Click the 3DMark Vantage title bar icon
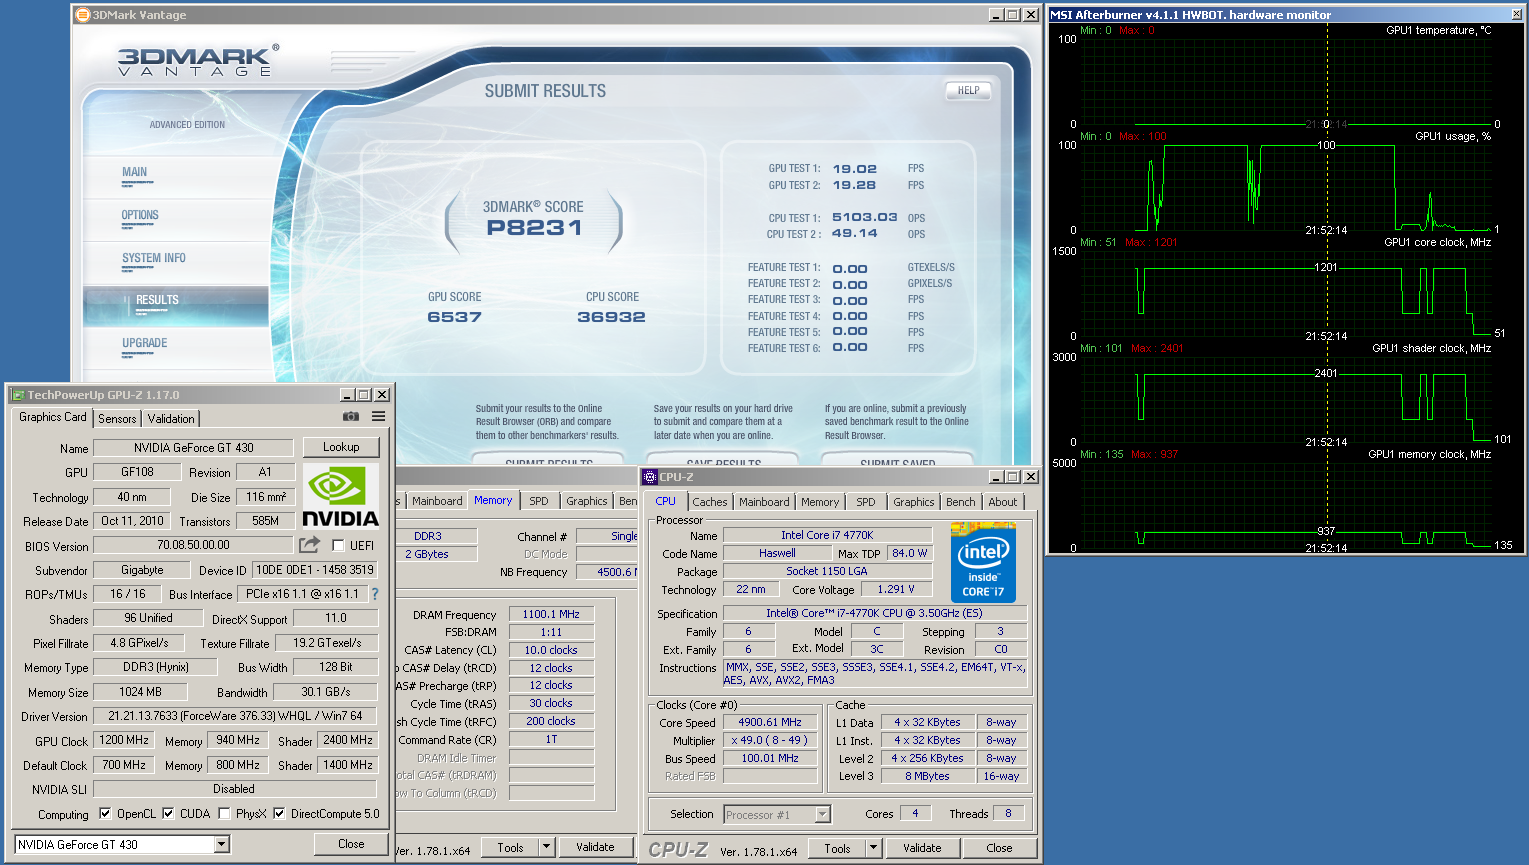The image size is (1529, 865). (83, 15)
